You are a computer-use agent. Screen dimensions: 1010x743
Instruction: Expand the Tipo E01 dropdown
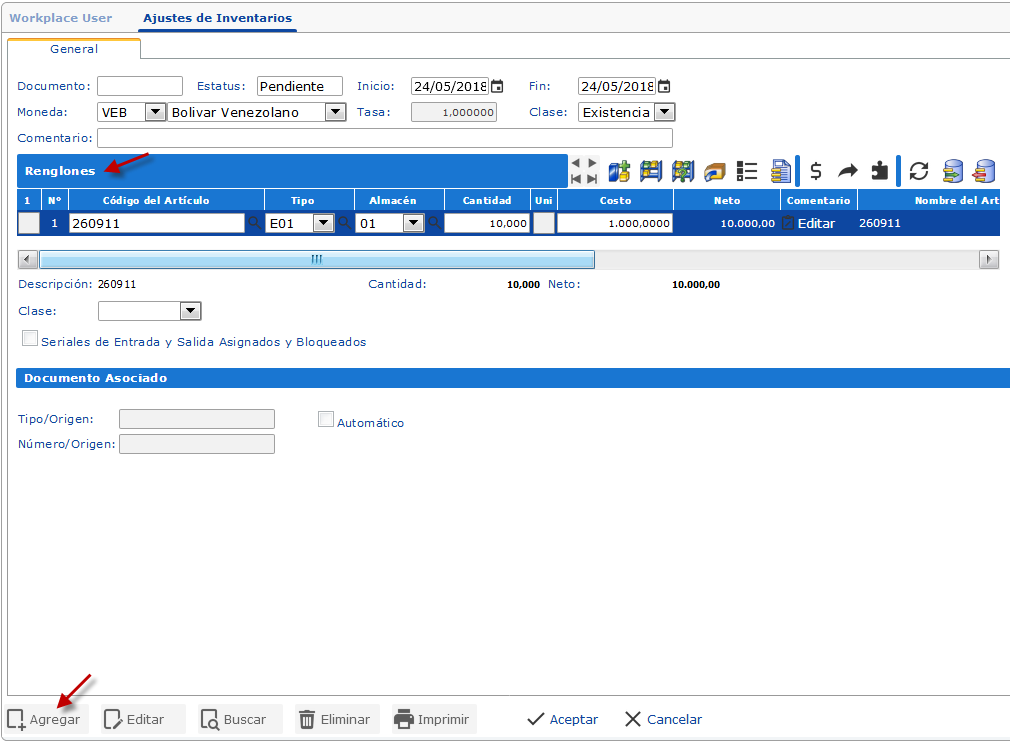click(x=322, y=222)
